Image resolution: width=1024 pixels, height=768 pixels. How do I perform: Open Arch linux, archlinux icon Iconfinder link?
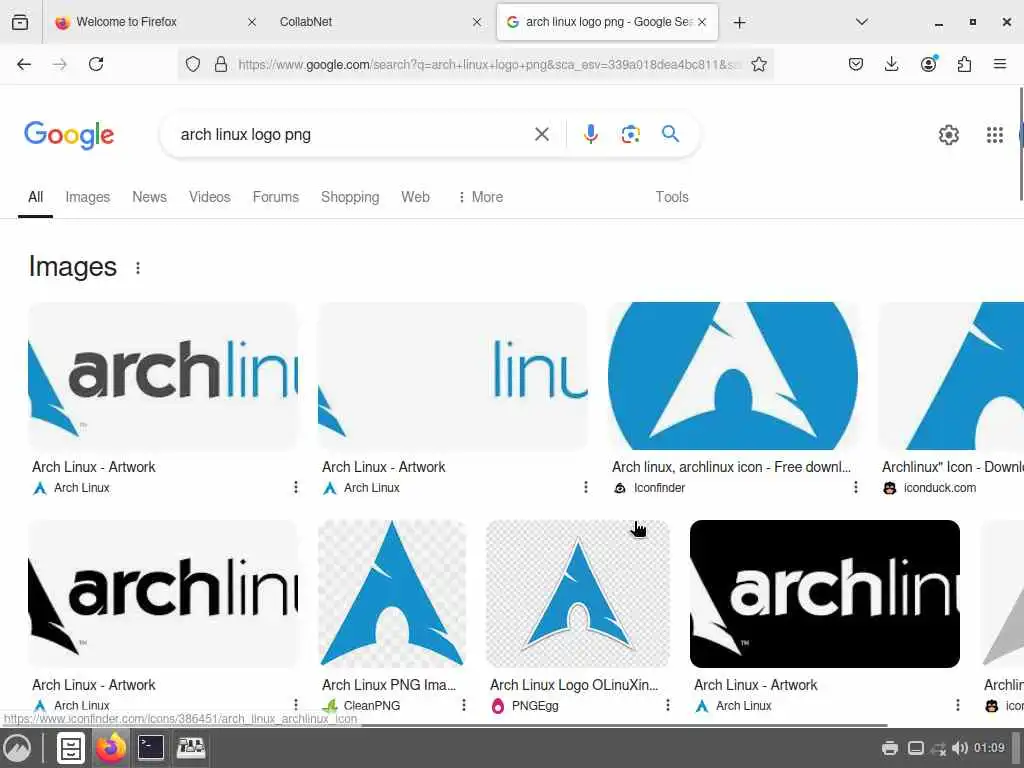731,467
